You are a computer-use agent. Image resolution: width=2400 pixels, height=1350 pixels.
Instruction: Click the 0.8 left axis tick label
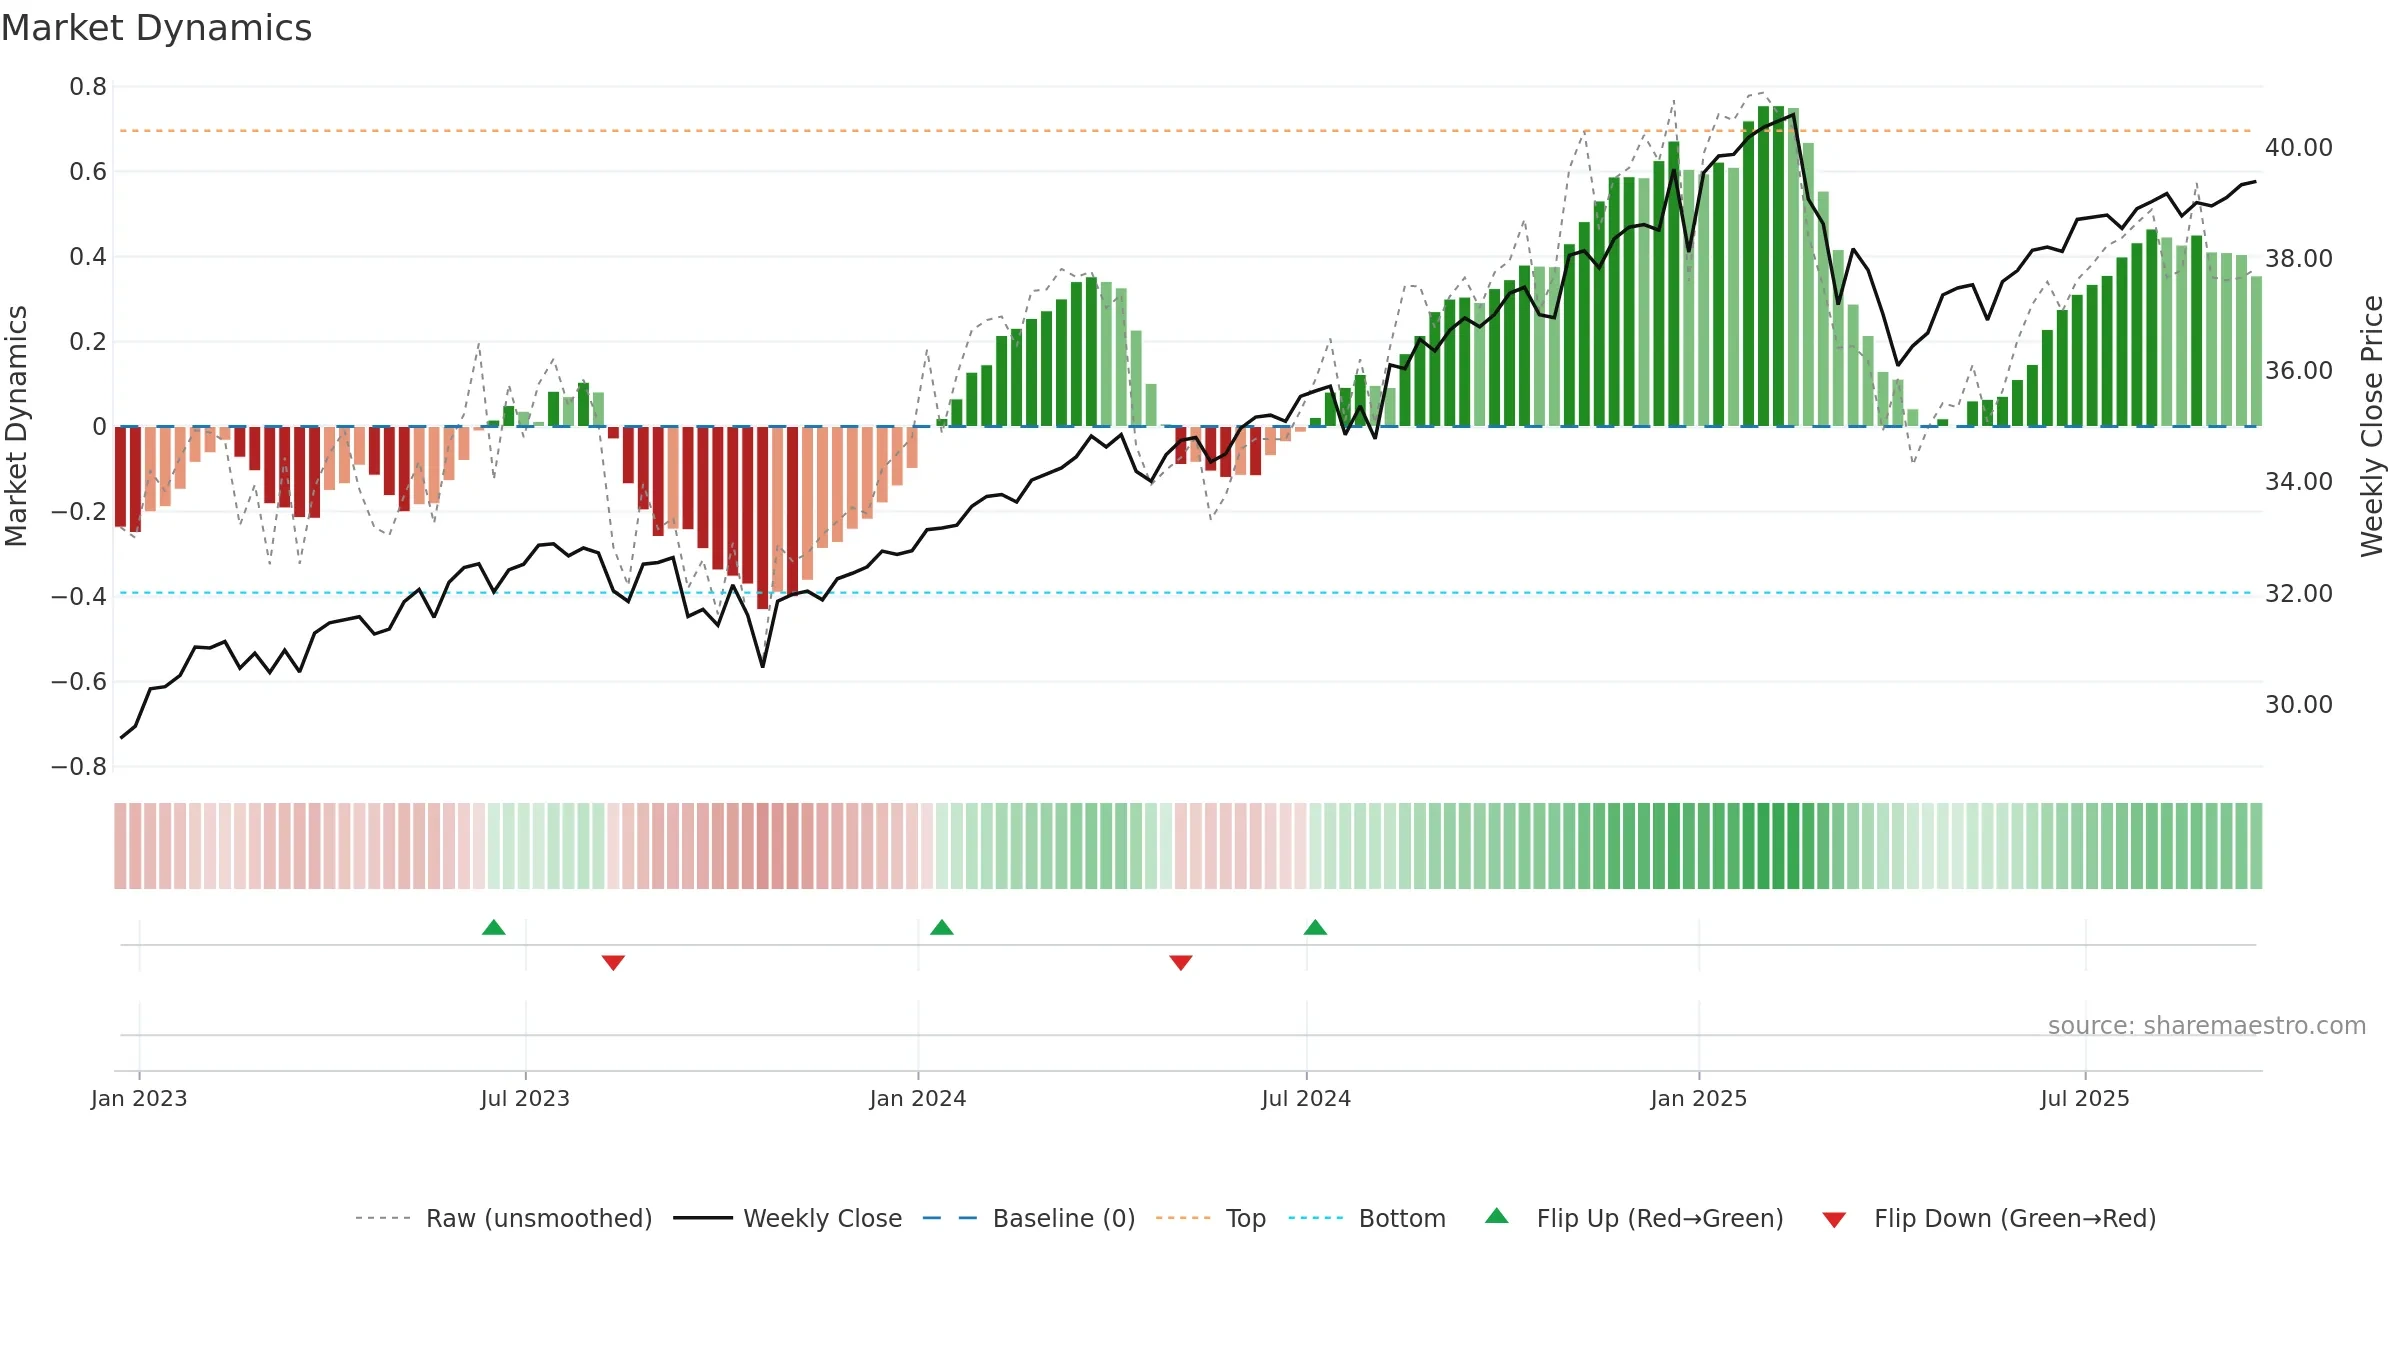pyautogui.click(x=88, y=87)
